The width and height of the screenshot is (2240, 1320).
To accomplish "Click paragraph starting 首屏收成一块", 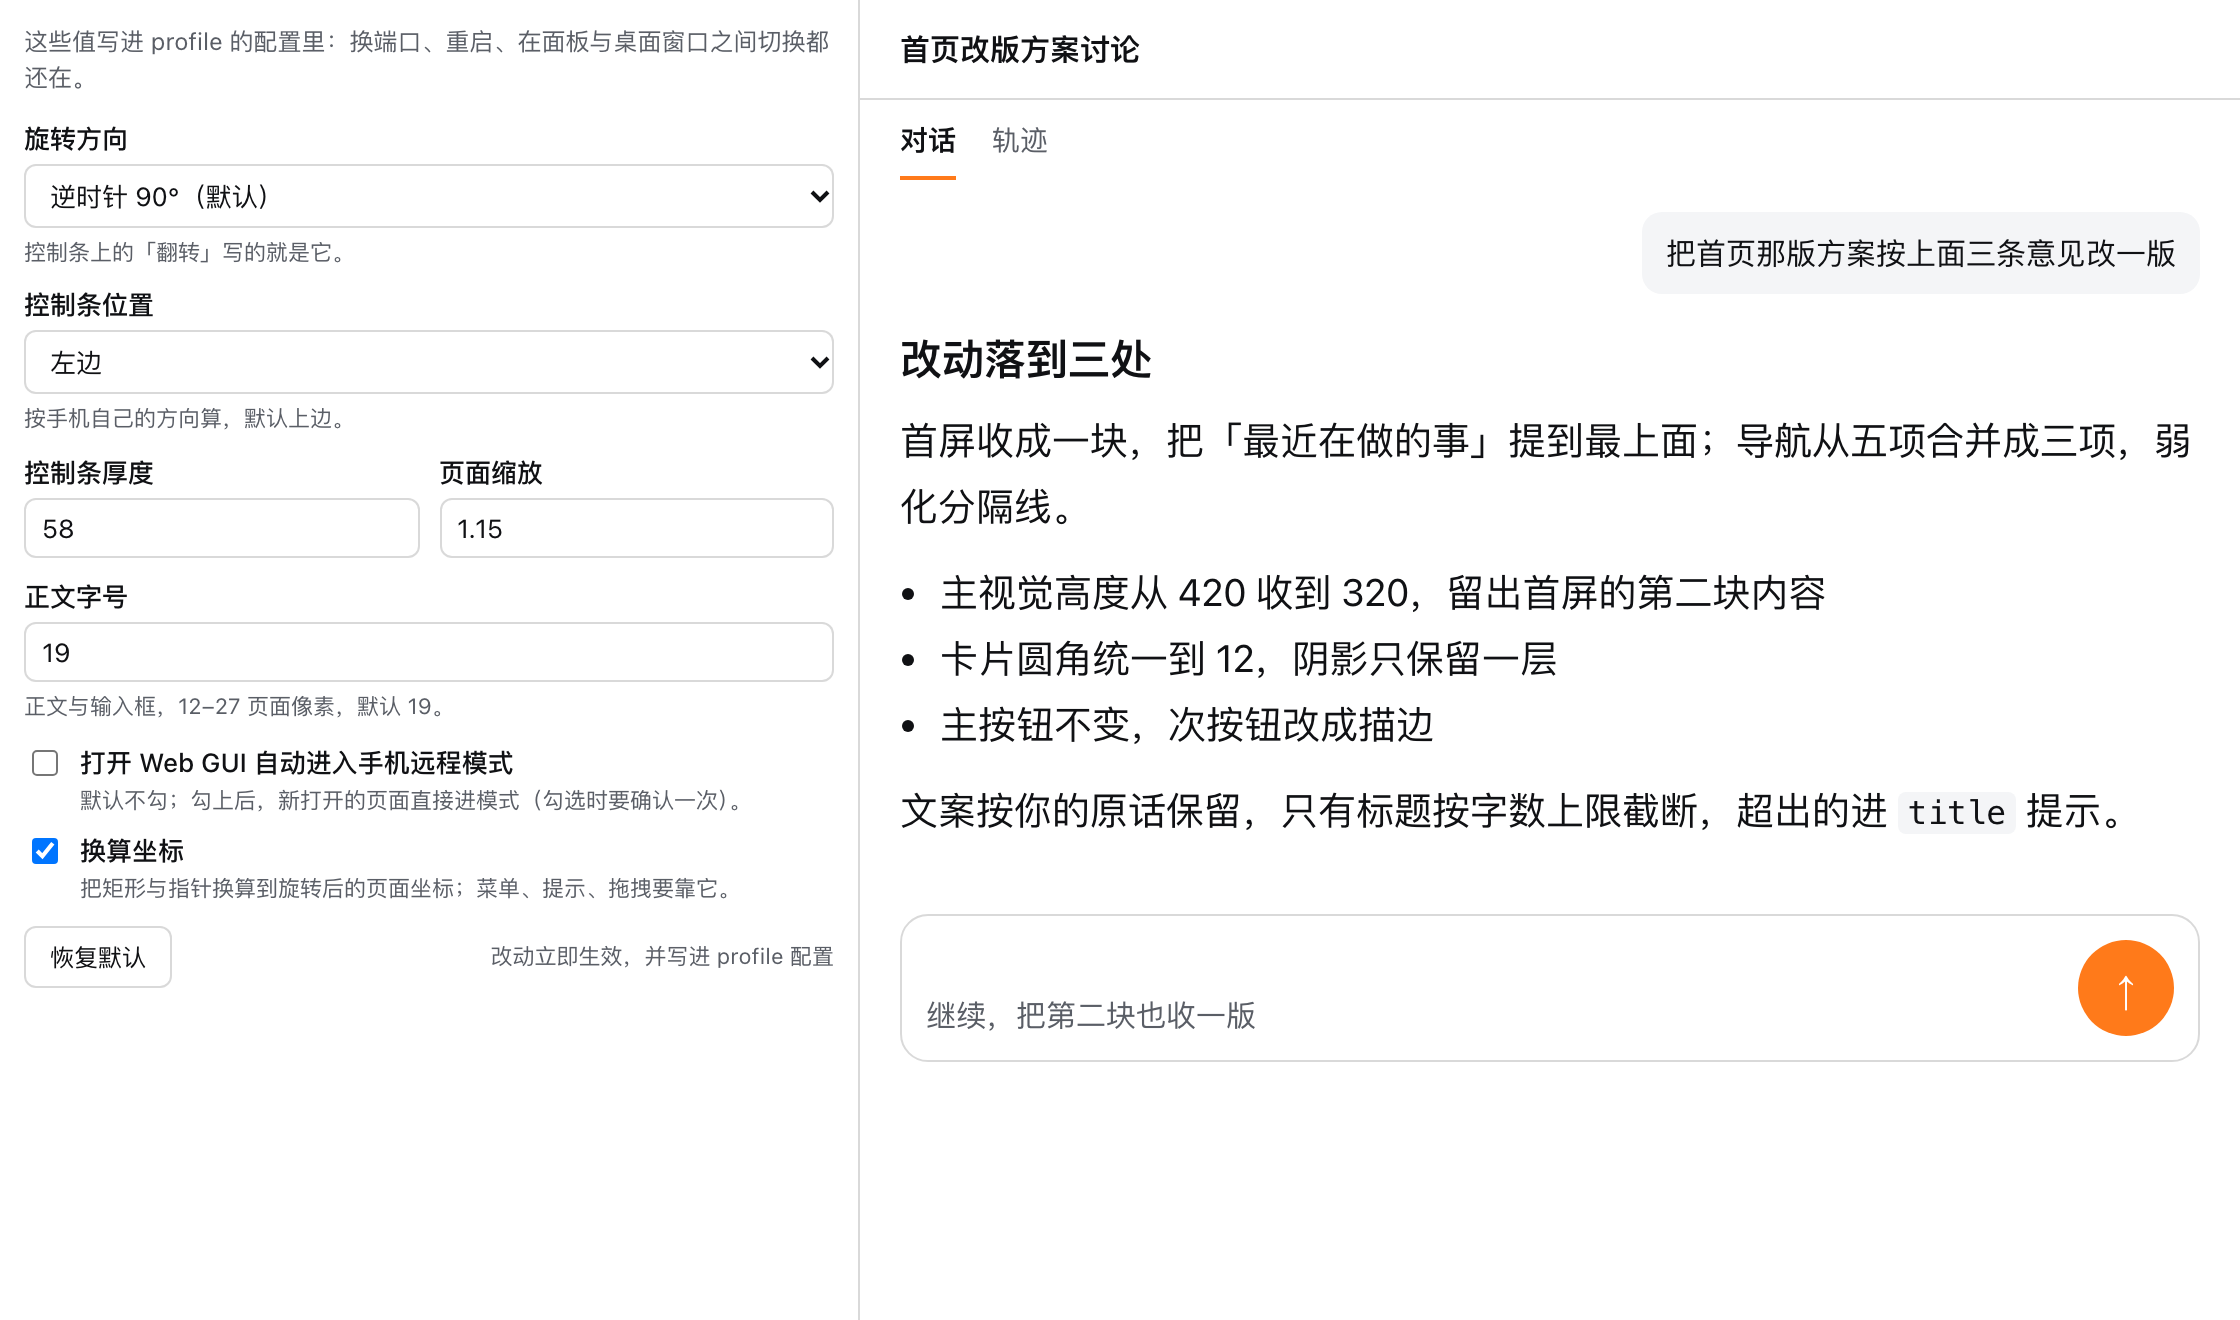I will (1546, 473).
